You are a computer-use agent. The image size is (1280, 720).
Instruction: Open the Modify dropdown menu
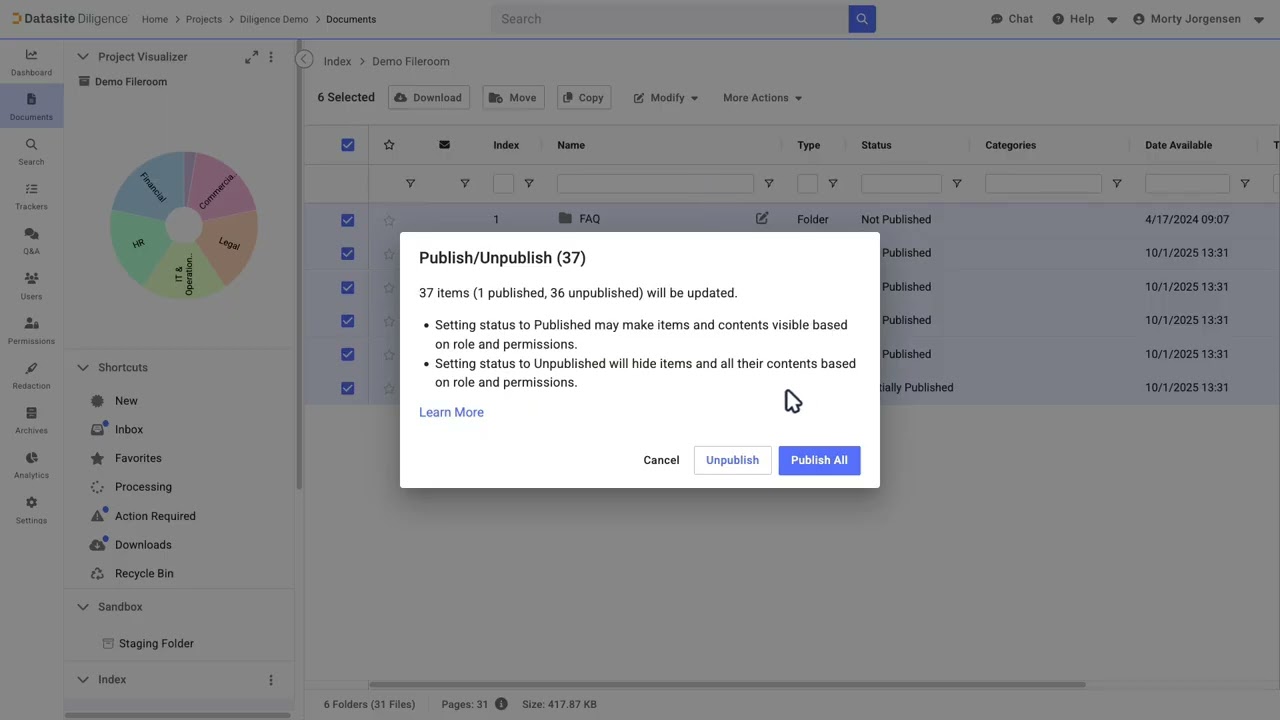tap(666, 98)
